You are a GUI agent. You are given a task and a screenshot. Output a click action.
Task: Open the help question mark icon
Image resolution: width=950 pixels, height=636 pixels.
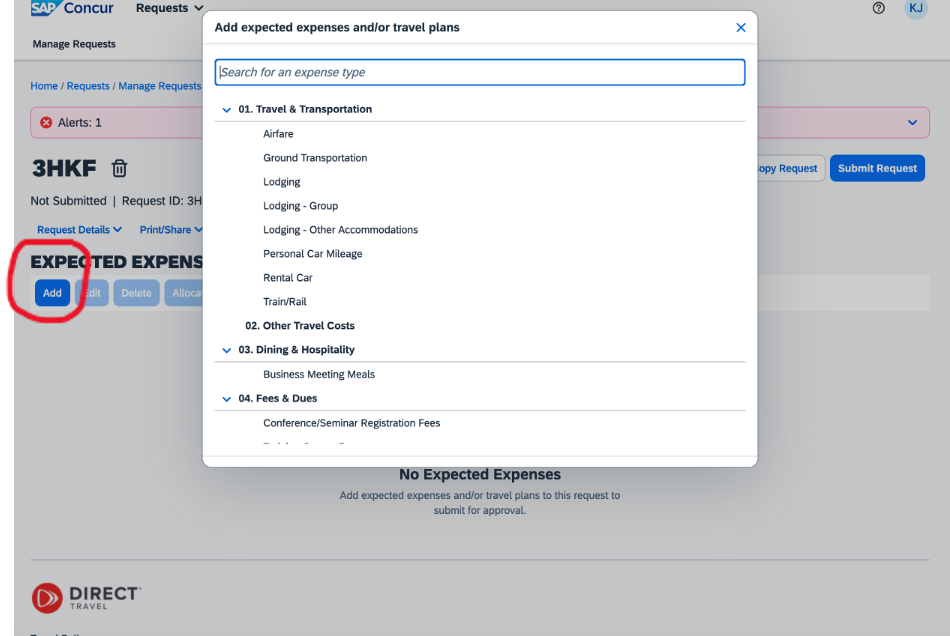pos(879,8)
